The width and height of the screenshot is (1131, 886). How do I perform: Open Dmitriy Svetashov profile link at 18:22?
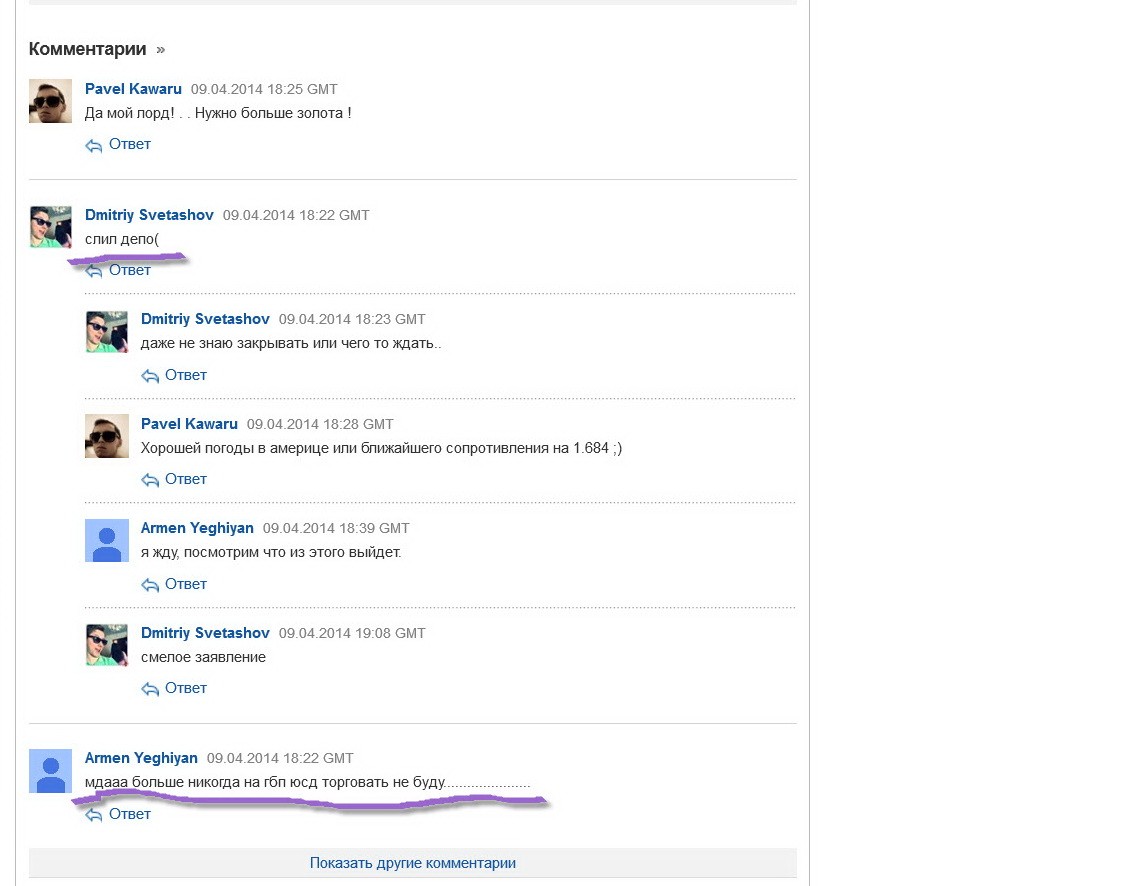(149, 215)
